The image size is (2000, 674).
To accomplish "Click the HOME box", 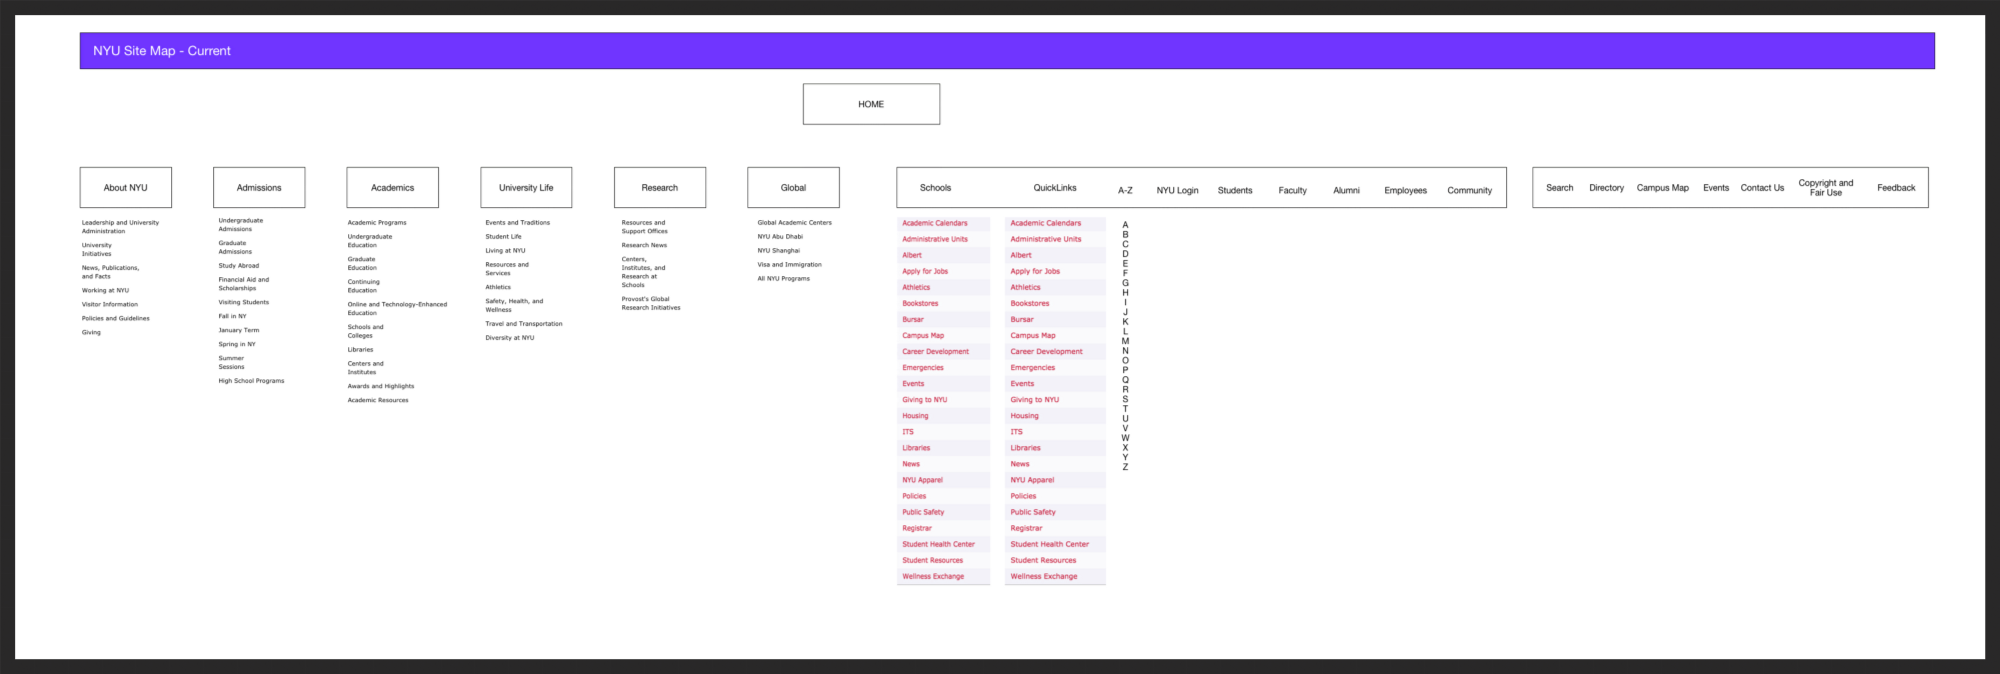I will tap(871, 104).
